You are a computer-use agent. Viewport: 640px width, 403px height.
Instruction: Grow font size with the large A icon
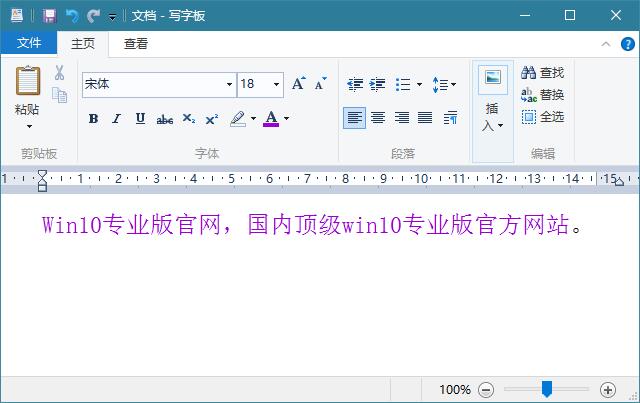pos(299,84)
